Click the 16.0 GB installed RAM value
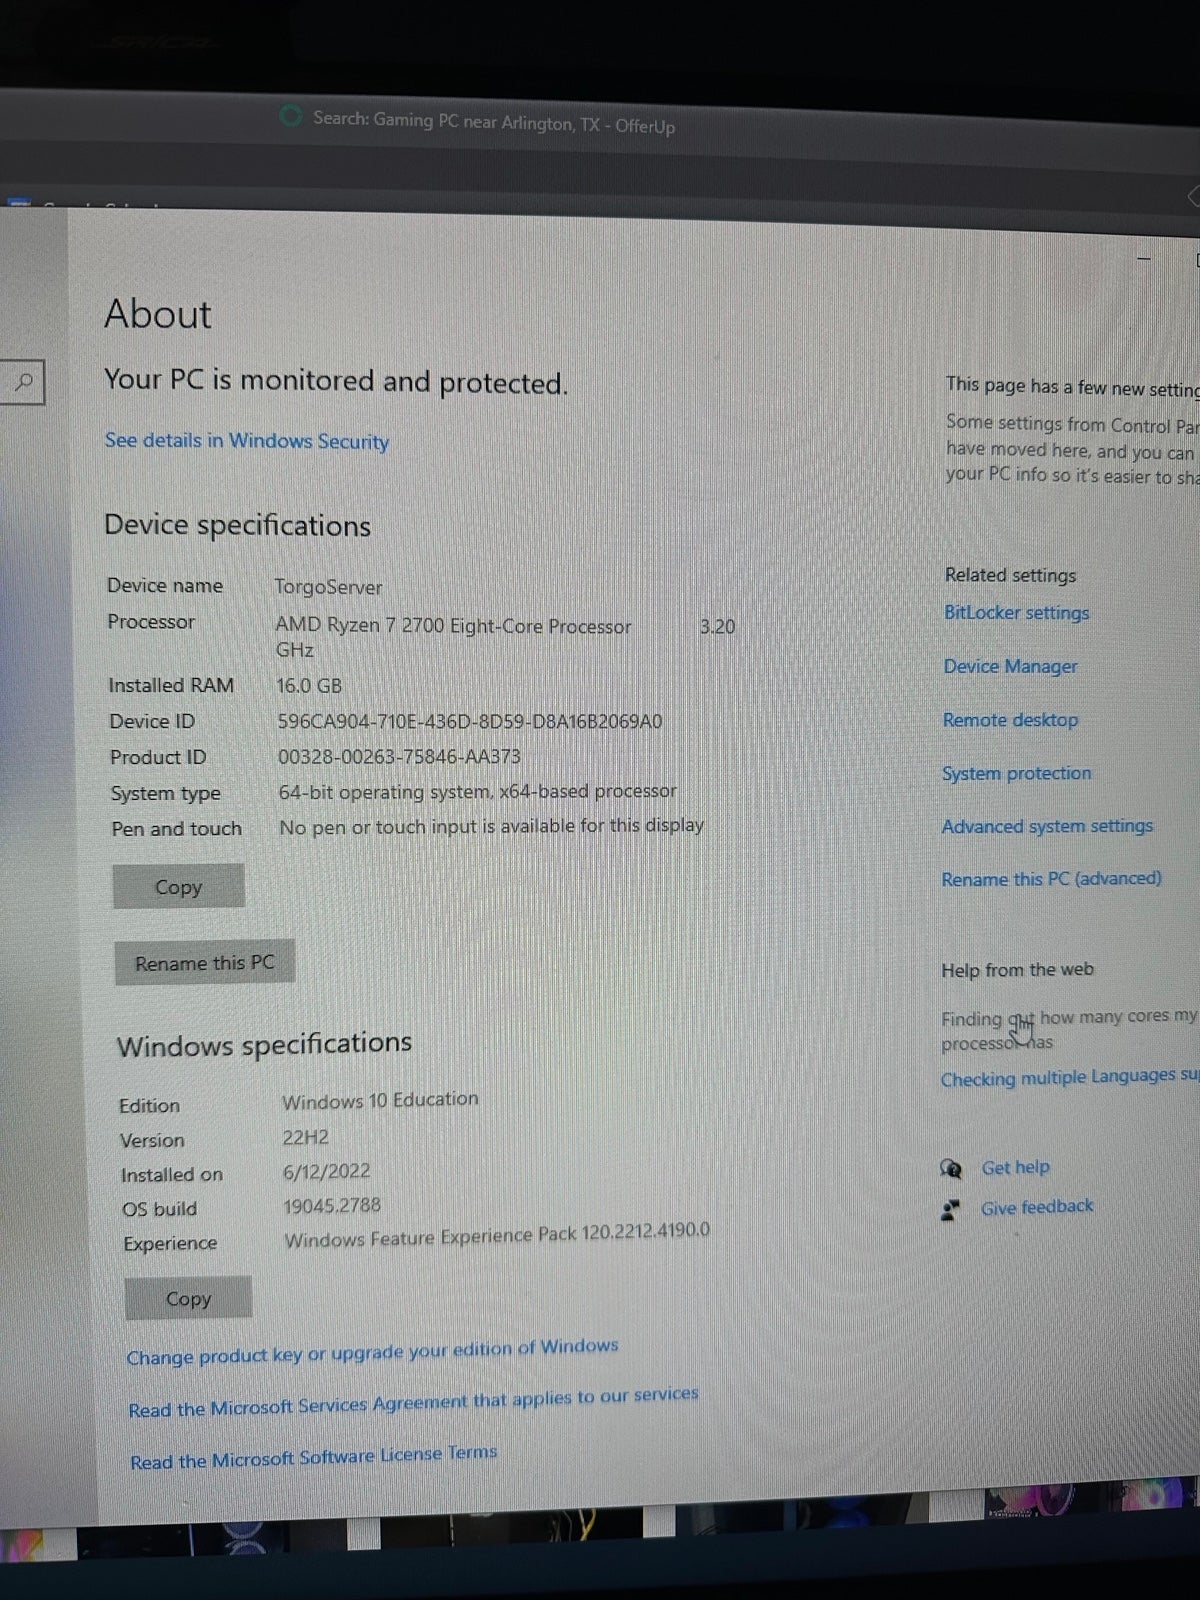The image size is (1200, 1600). pyautogui.click(x=309, y=686)
